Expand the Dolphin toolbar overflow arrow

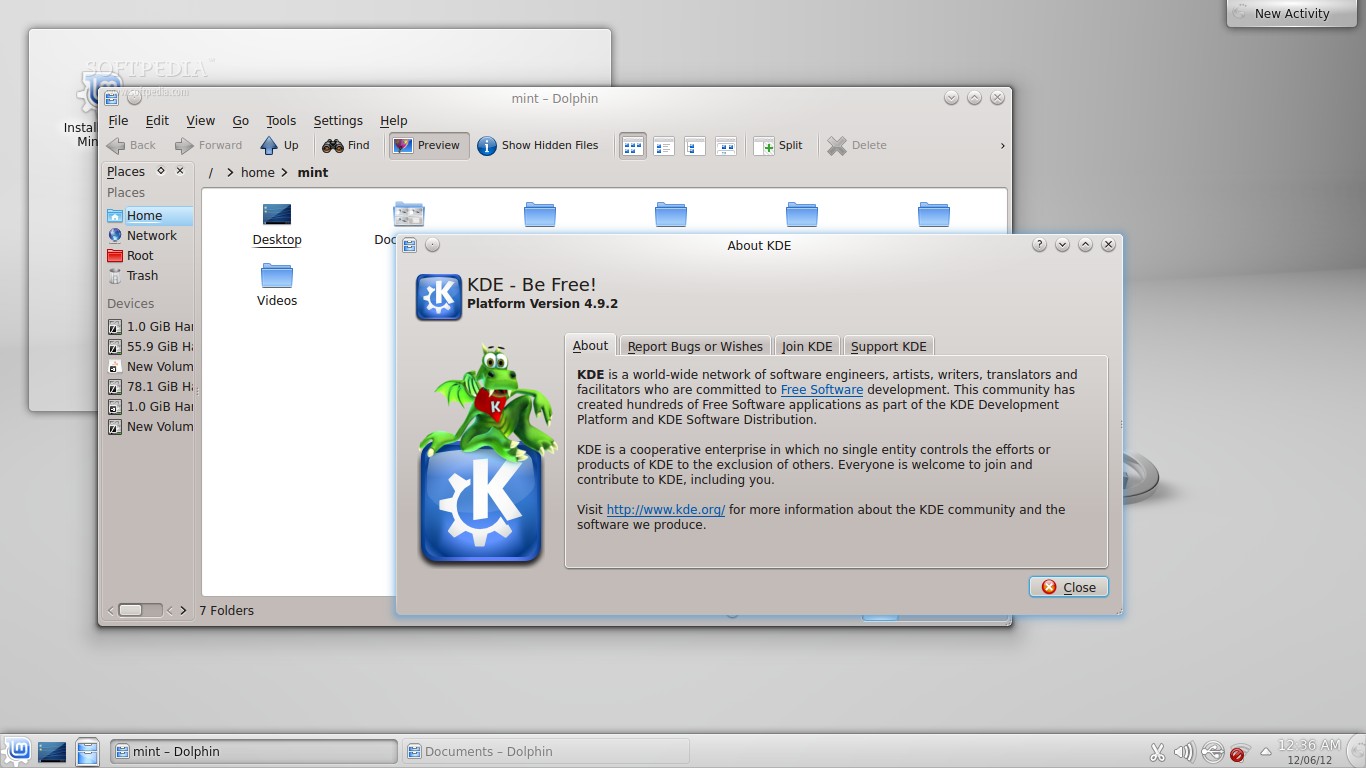(x=1002, y=146)
